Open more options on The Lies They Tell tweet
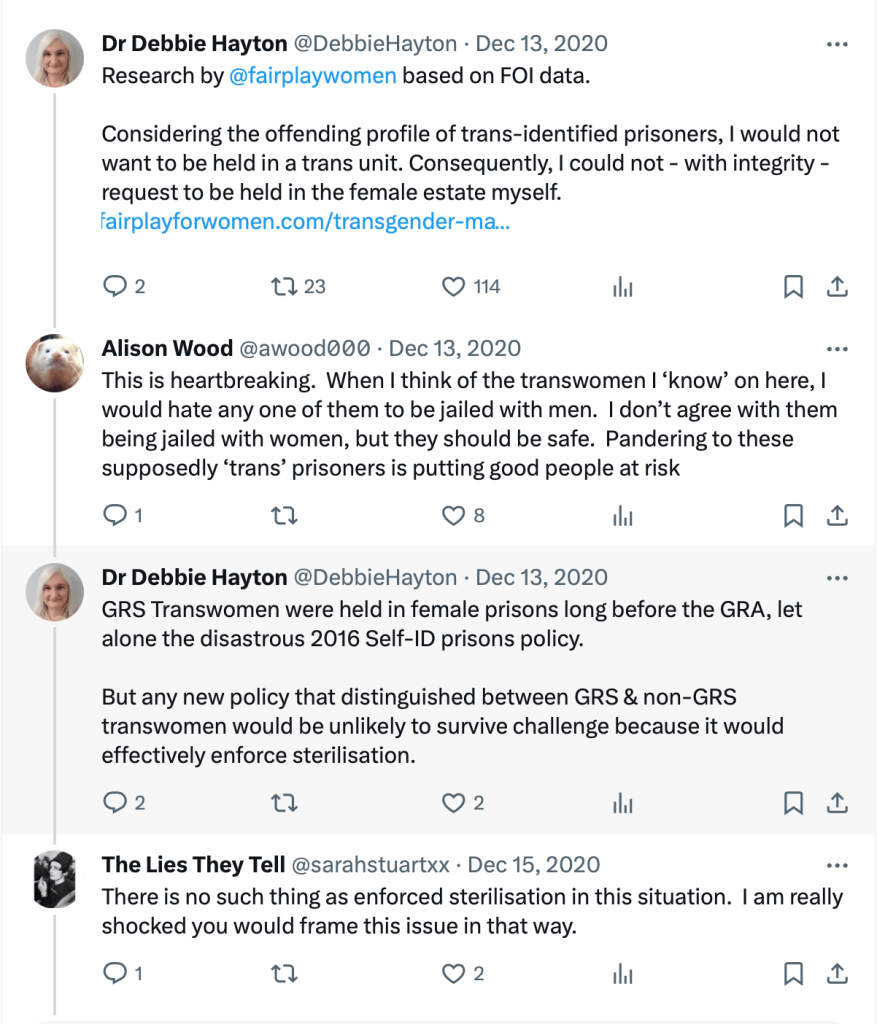Viewport: 877px width, 1024px height. coord(837,865)
